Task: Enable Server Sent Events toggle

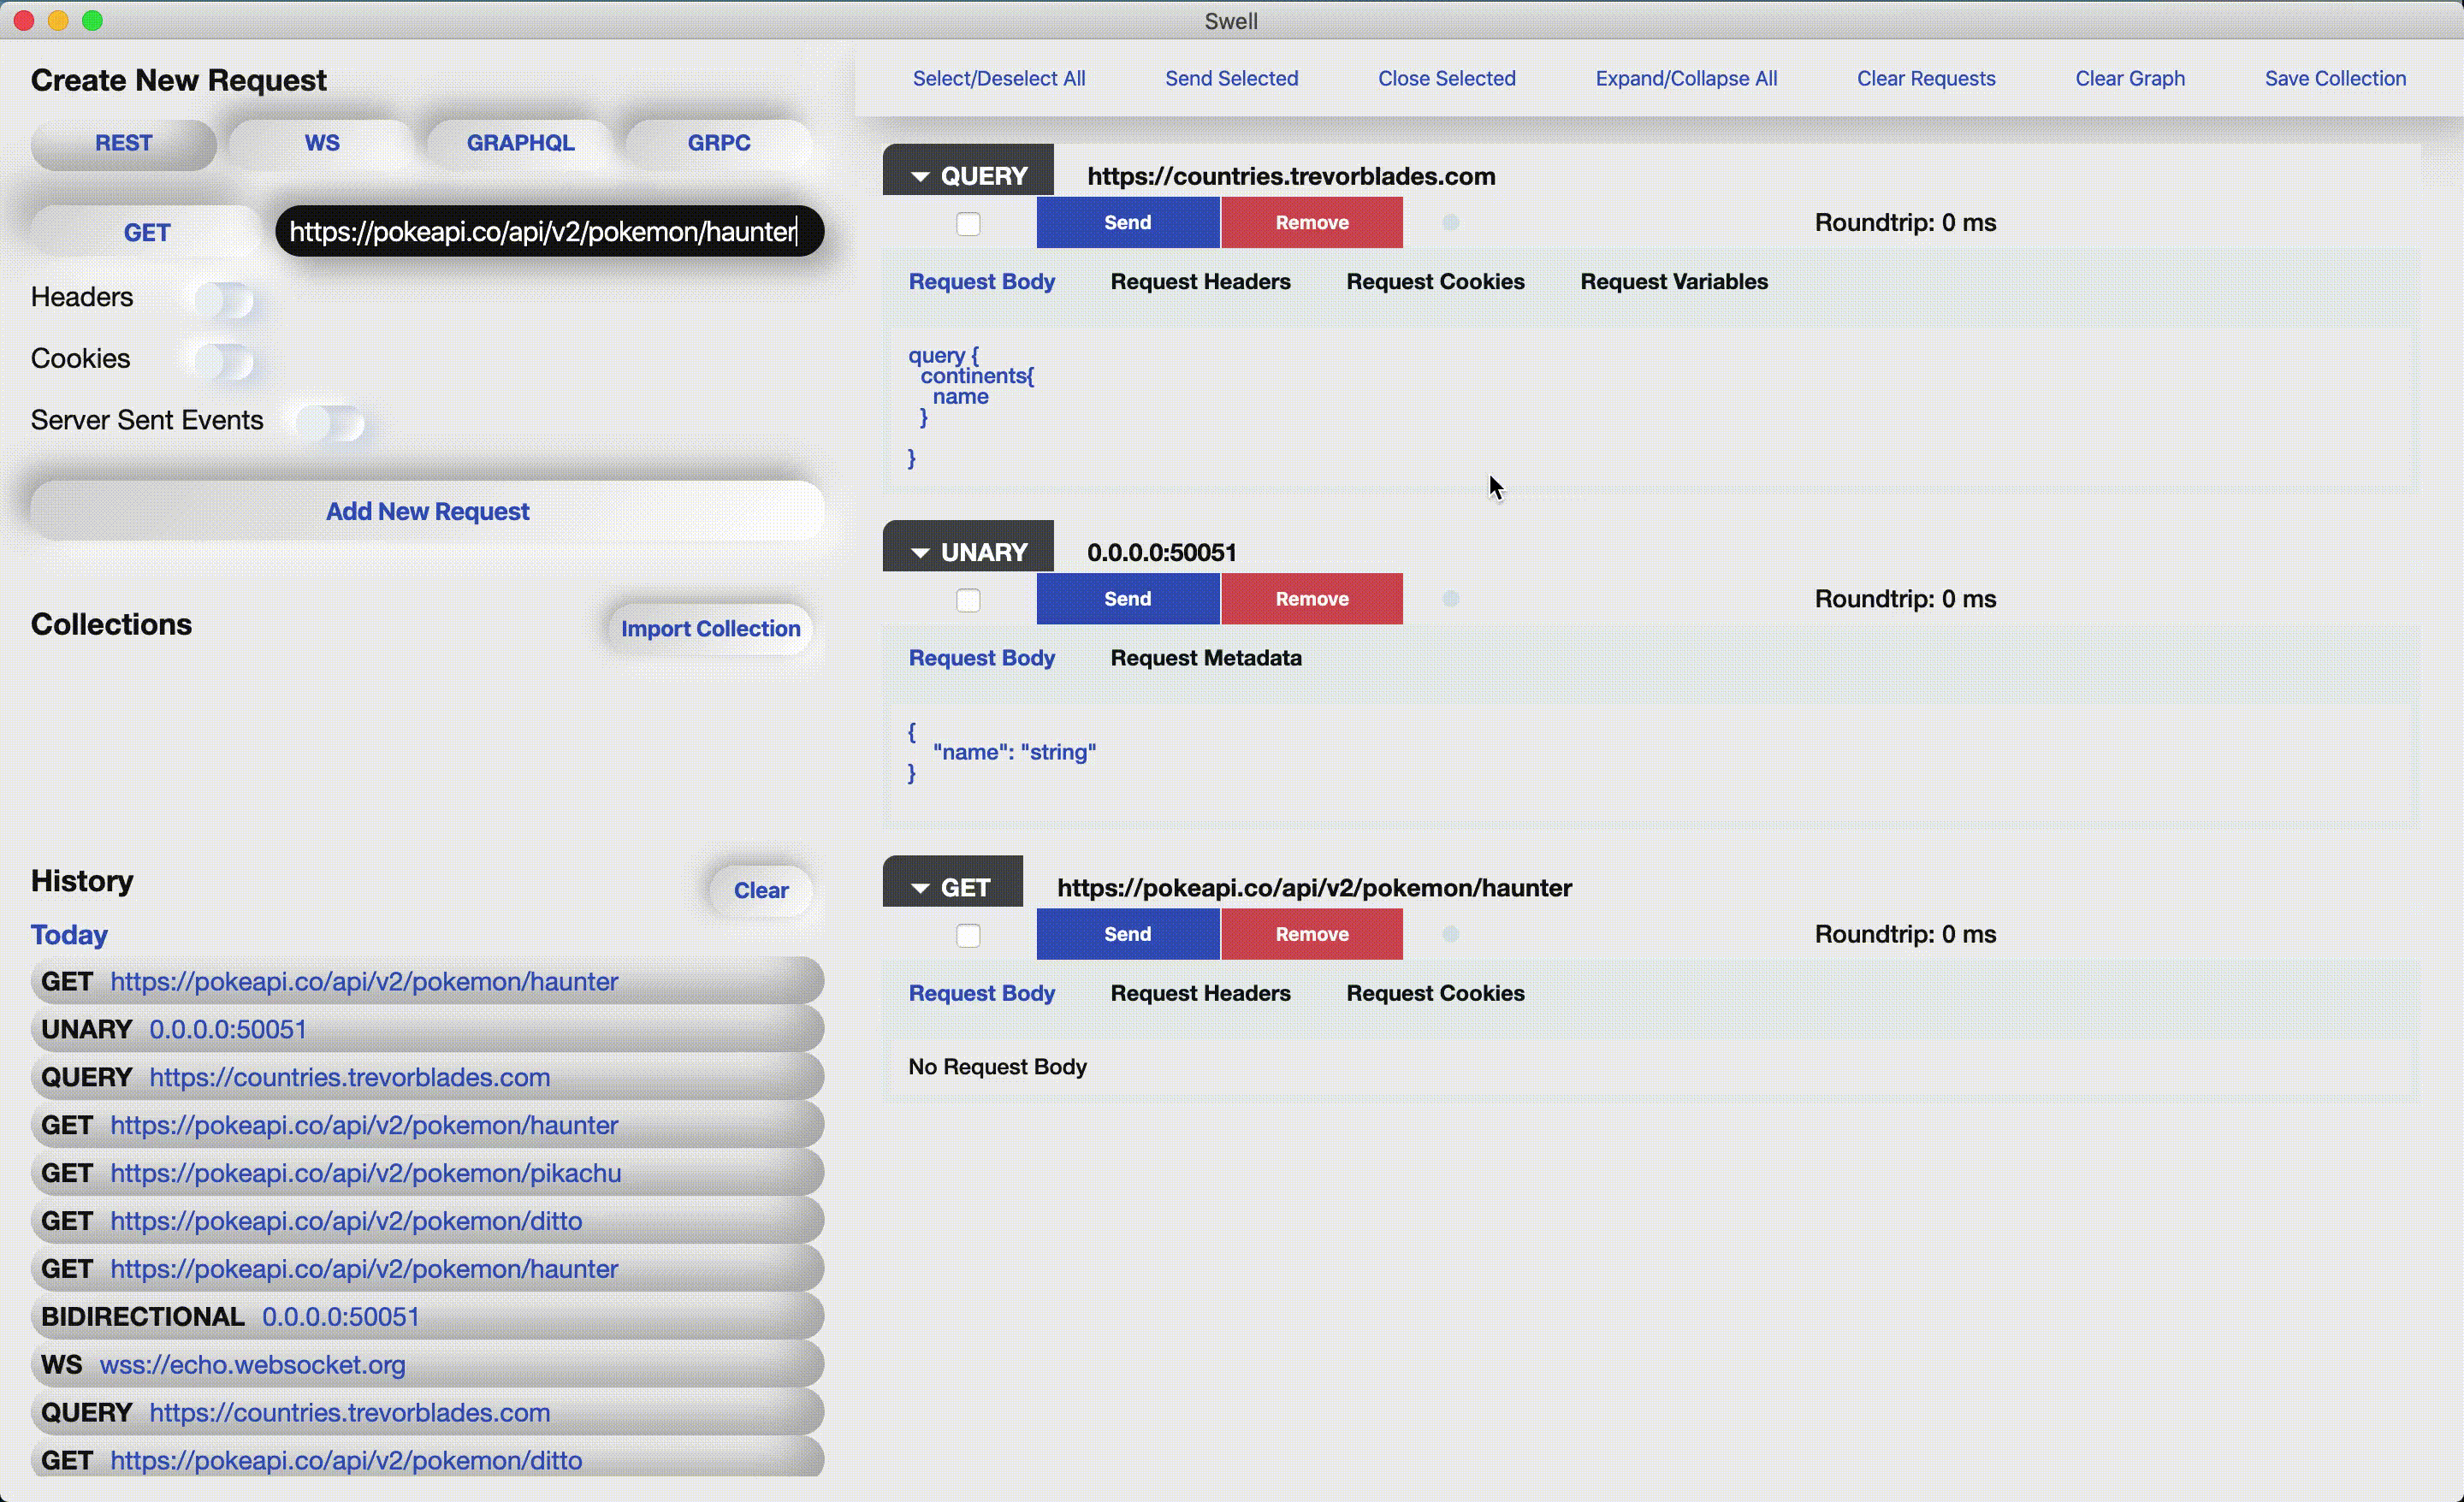Action: [330, 422]
